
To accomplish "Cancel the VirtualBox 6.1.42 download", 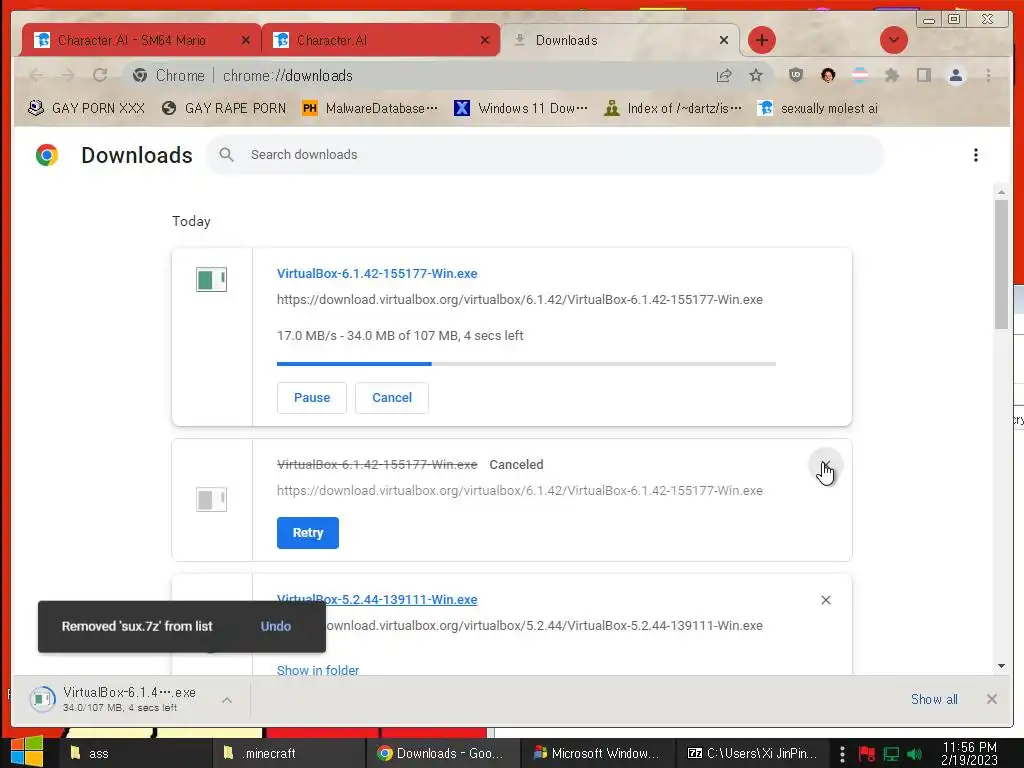I will point(392,398).
